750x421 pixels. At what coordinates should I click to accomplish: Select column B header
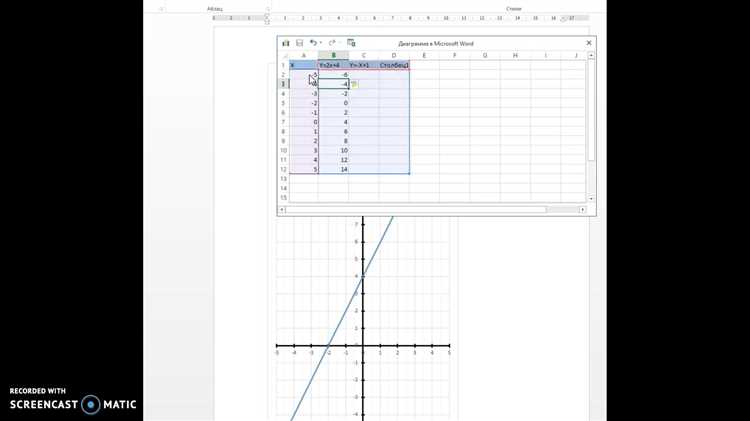pyautogui.click(x=333, y=55)
